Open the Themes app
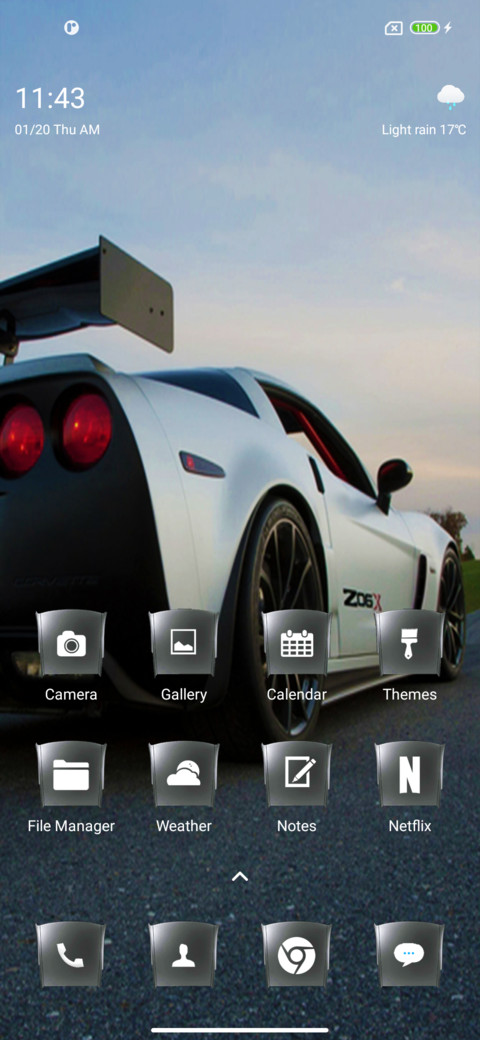Screen dimensions: 480x1040 pos(410,643)
